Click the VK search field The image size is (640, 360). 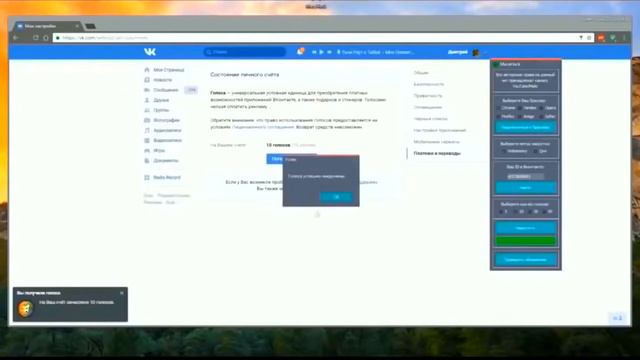(x=244, y=52)
